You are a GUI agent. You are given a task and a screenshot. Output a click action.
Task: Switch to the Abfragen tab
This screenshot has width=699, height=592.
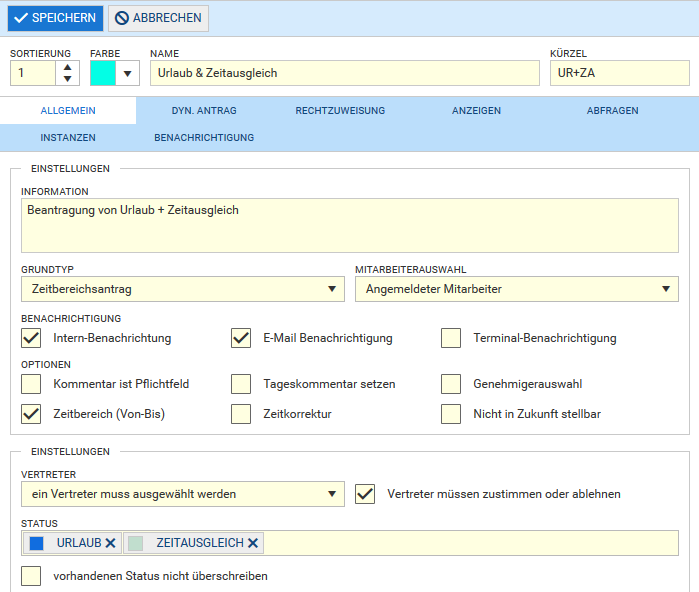(x=613, y=111)
